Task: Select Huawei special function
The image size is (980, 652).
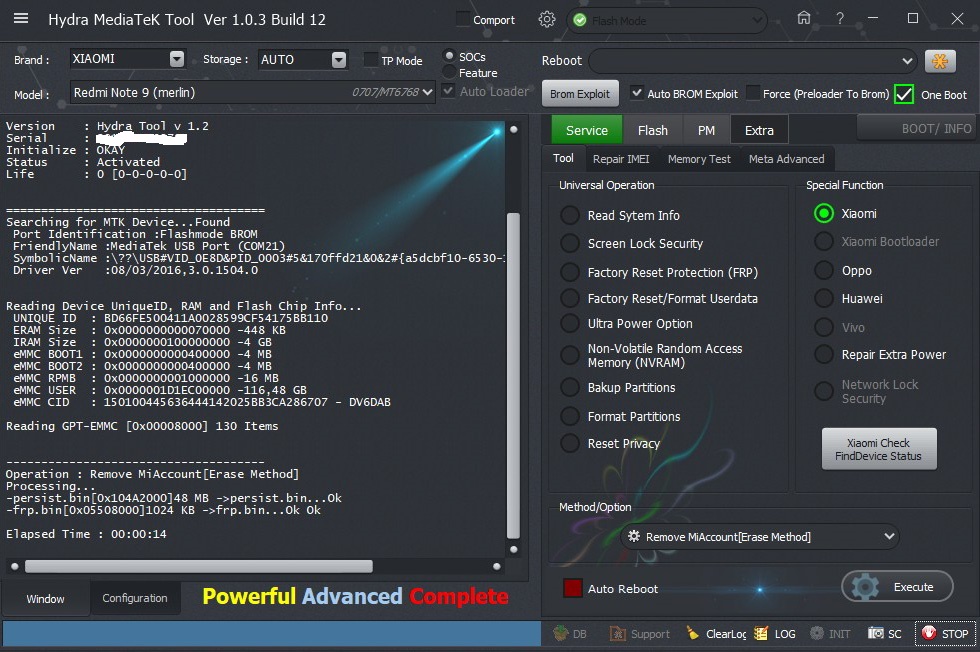Action: pos(824,299)
